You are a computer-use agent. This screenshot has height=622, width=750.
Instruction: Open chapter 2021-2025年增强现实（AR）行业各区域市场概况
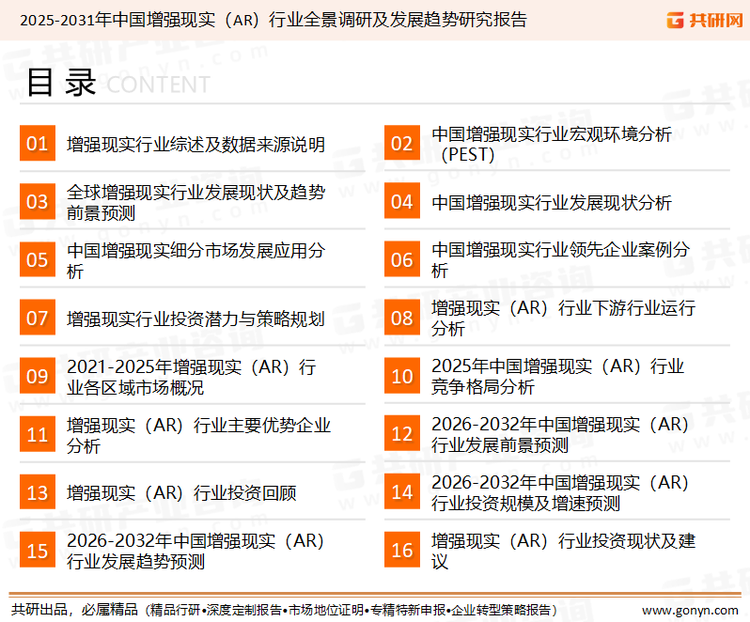coord(191,377)
